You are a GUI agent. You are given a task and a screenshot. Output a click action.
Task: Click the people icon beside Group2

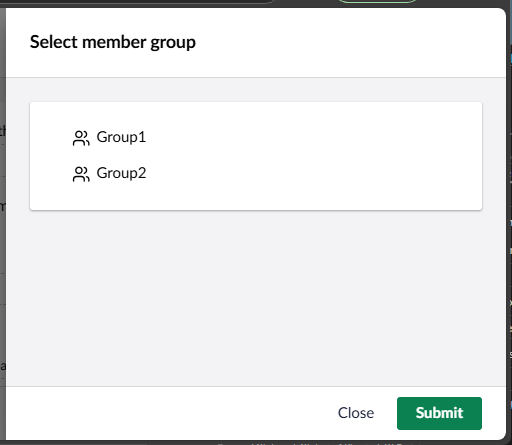[81, 174]
